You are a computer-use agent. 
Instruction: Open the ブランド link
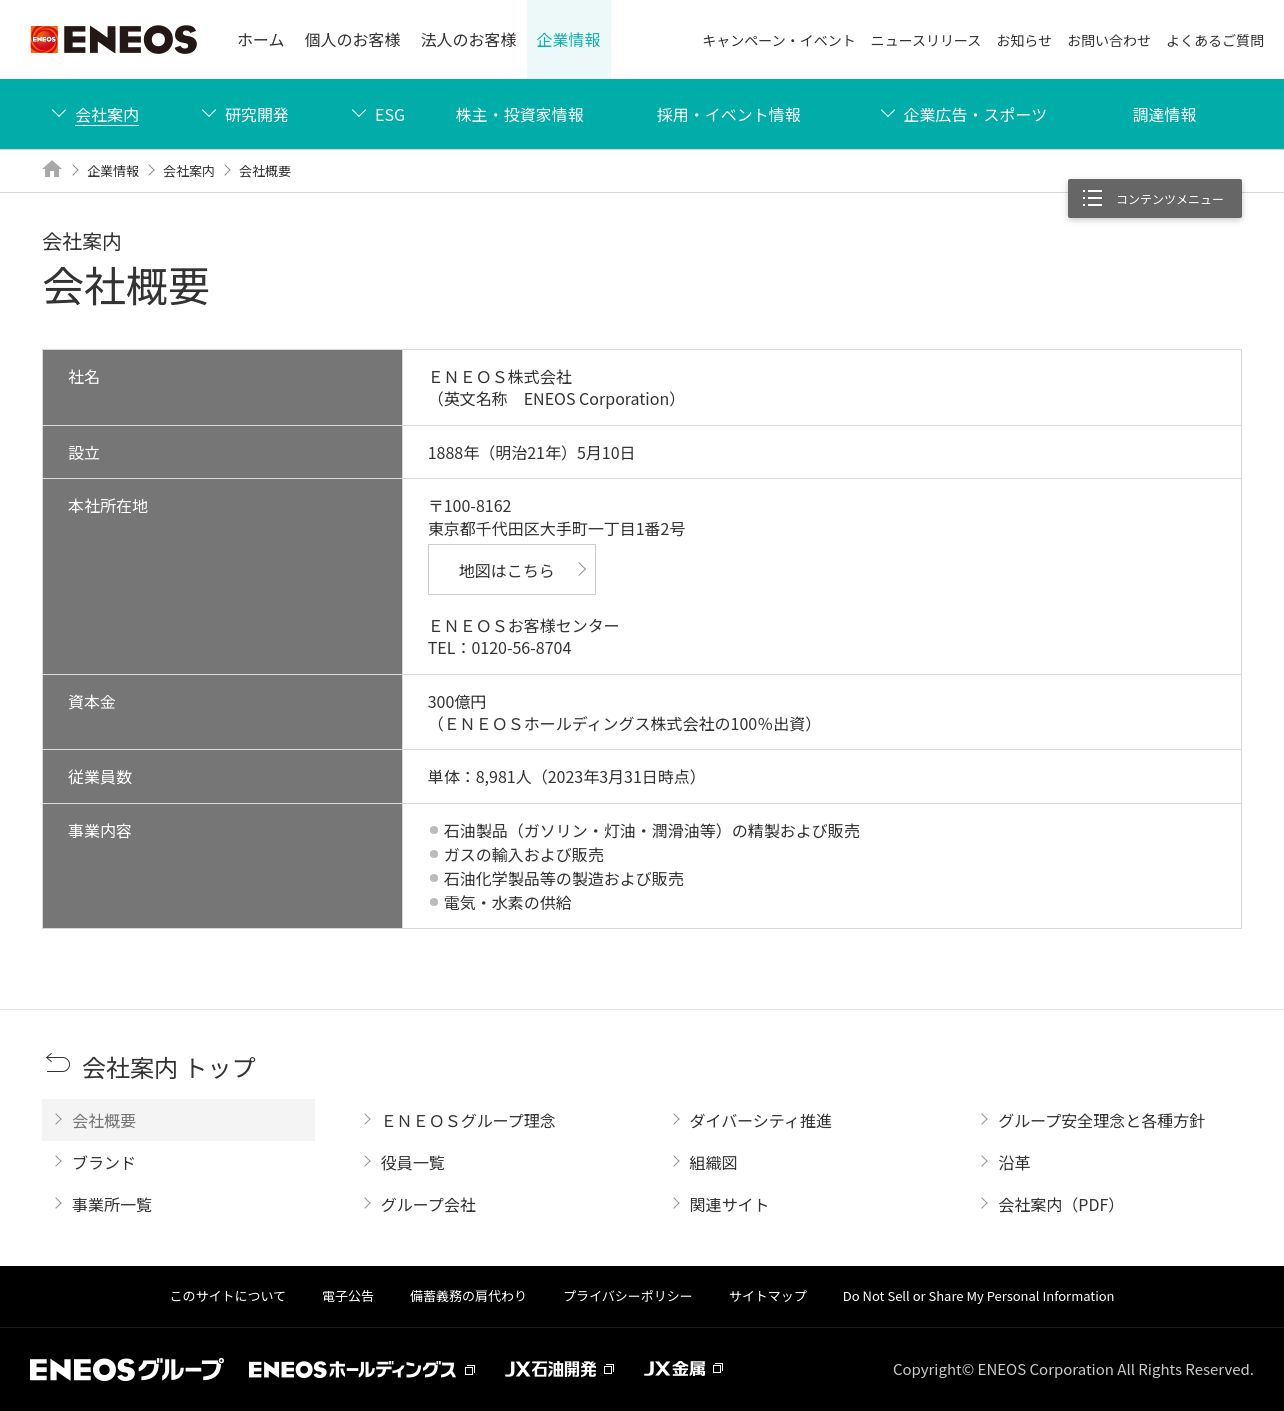(x=104, y=1163)
